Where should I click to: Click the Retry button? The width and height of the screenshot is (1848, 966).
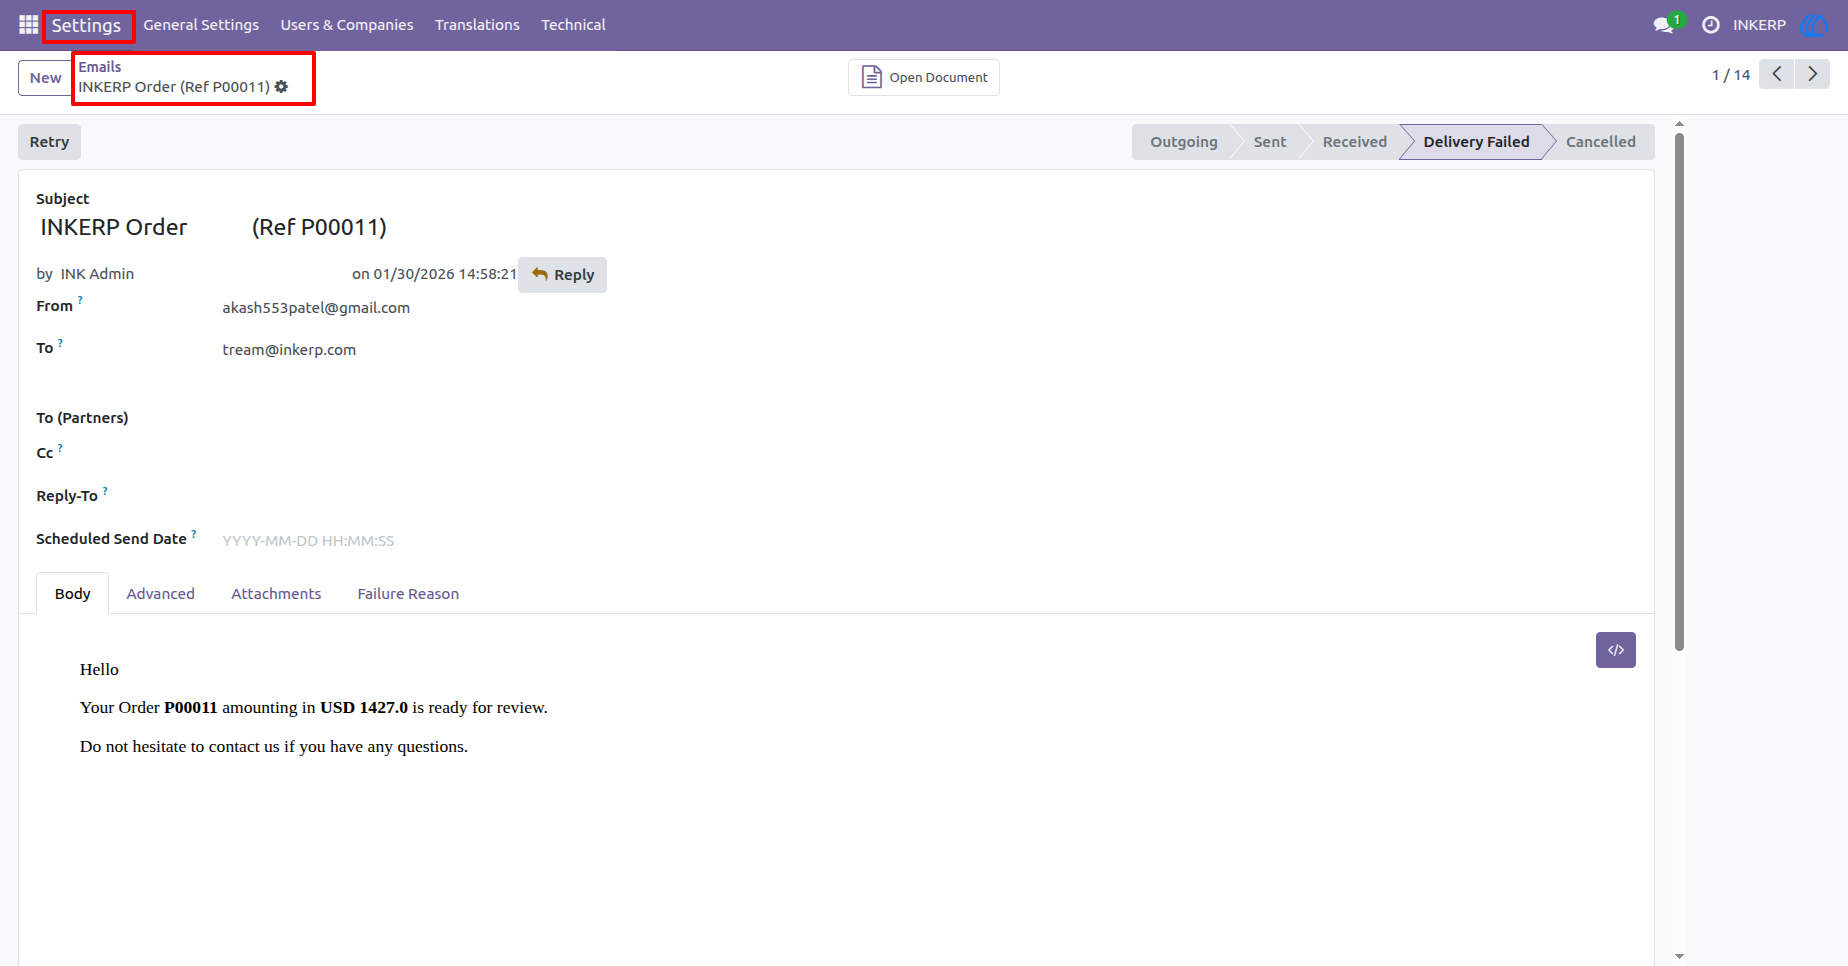click(49, 142)
